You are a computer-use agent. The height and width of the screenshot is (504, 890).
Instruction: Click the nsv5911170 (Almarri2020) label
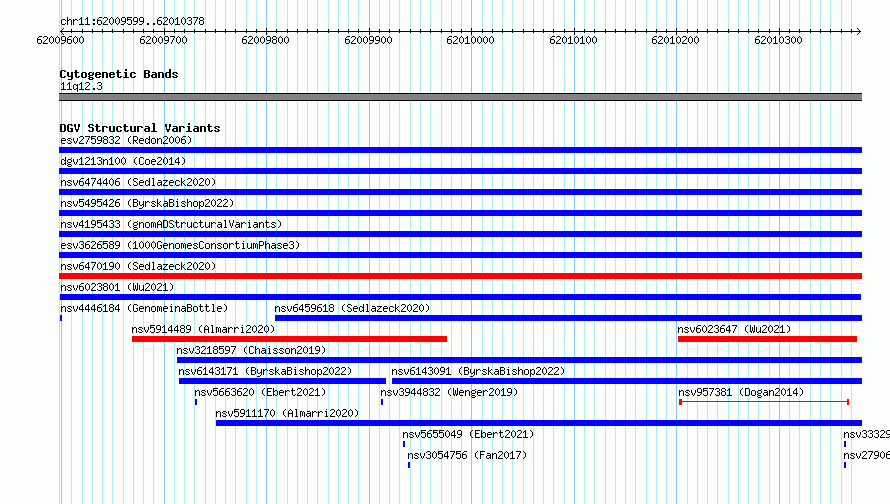[287, 413]
